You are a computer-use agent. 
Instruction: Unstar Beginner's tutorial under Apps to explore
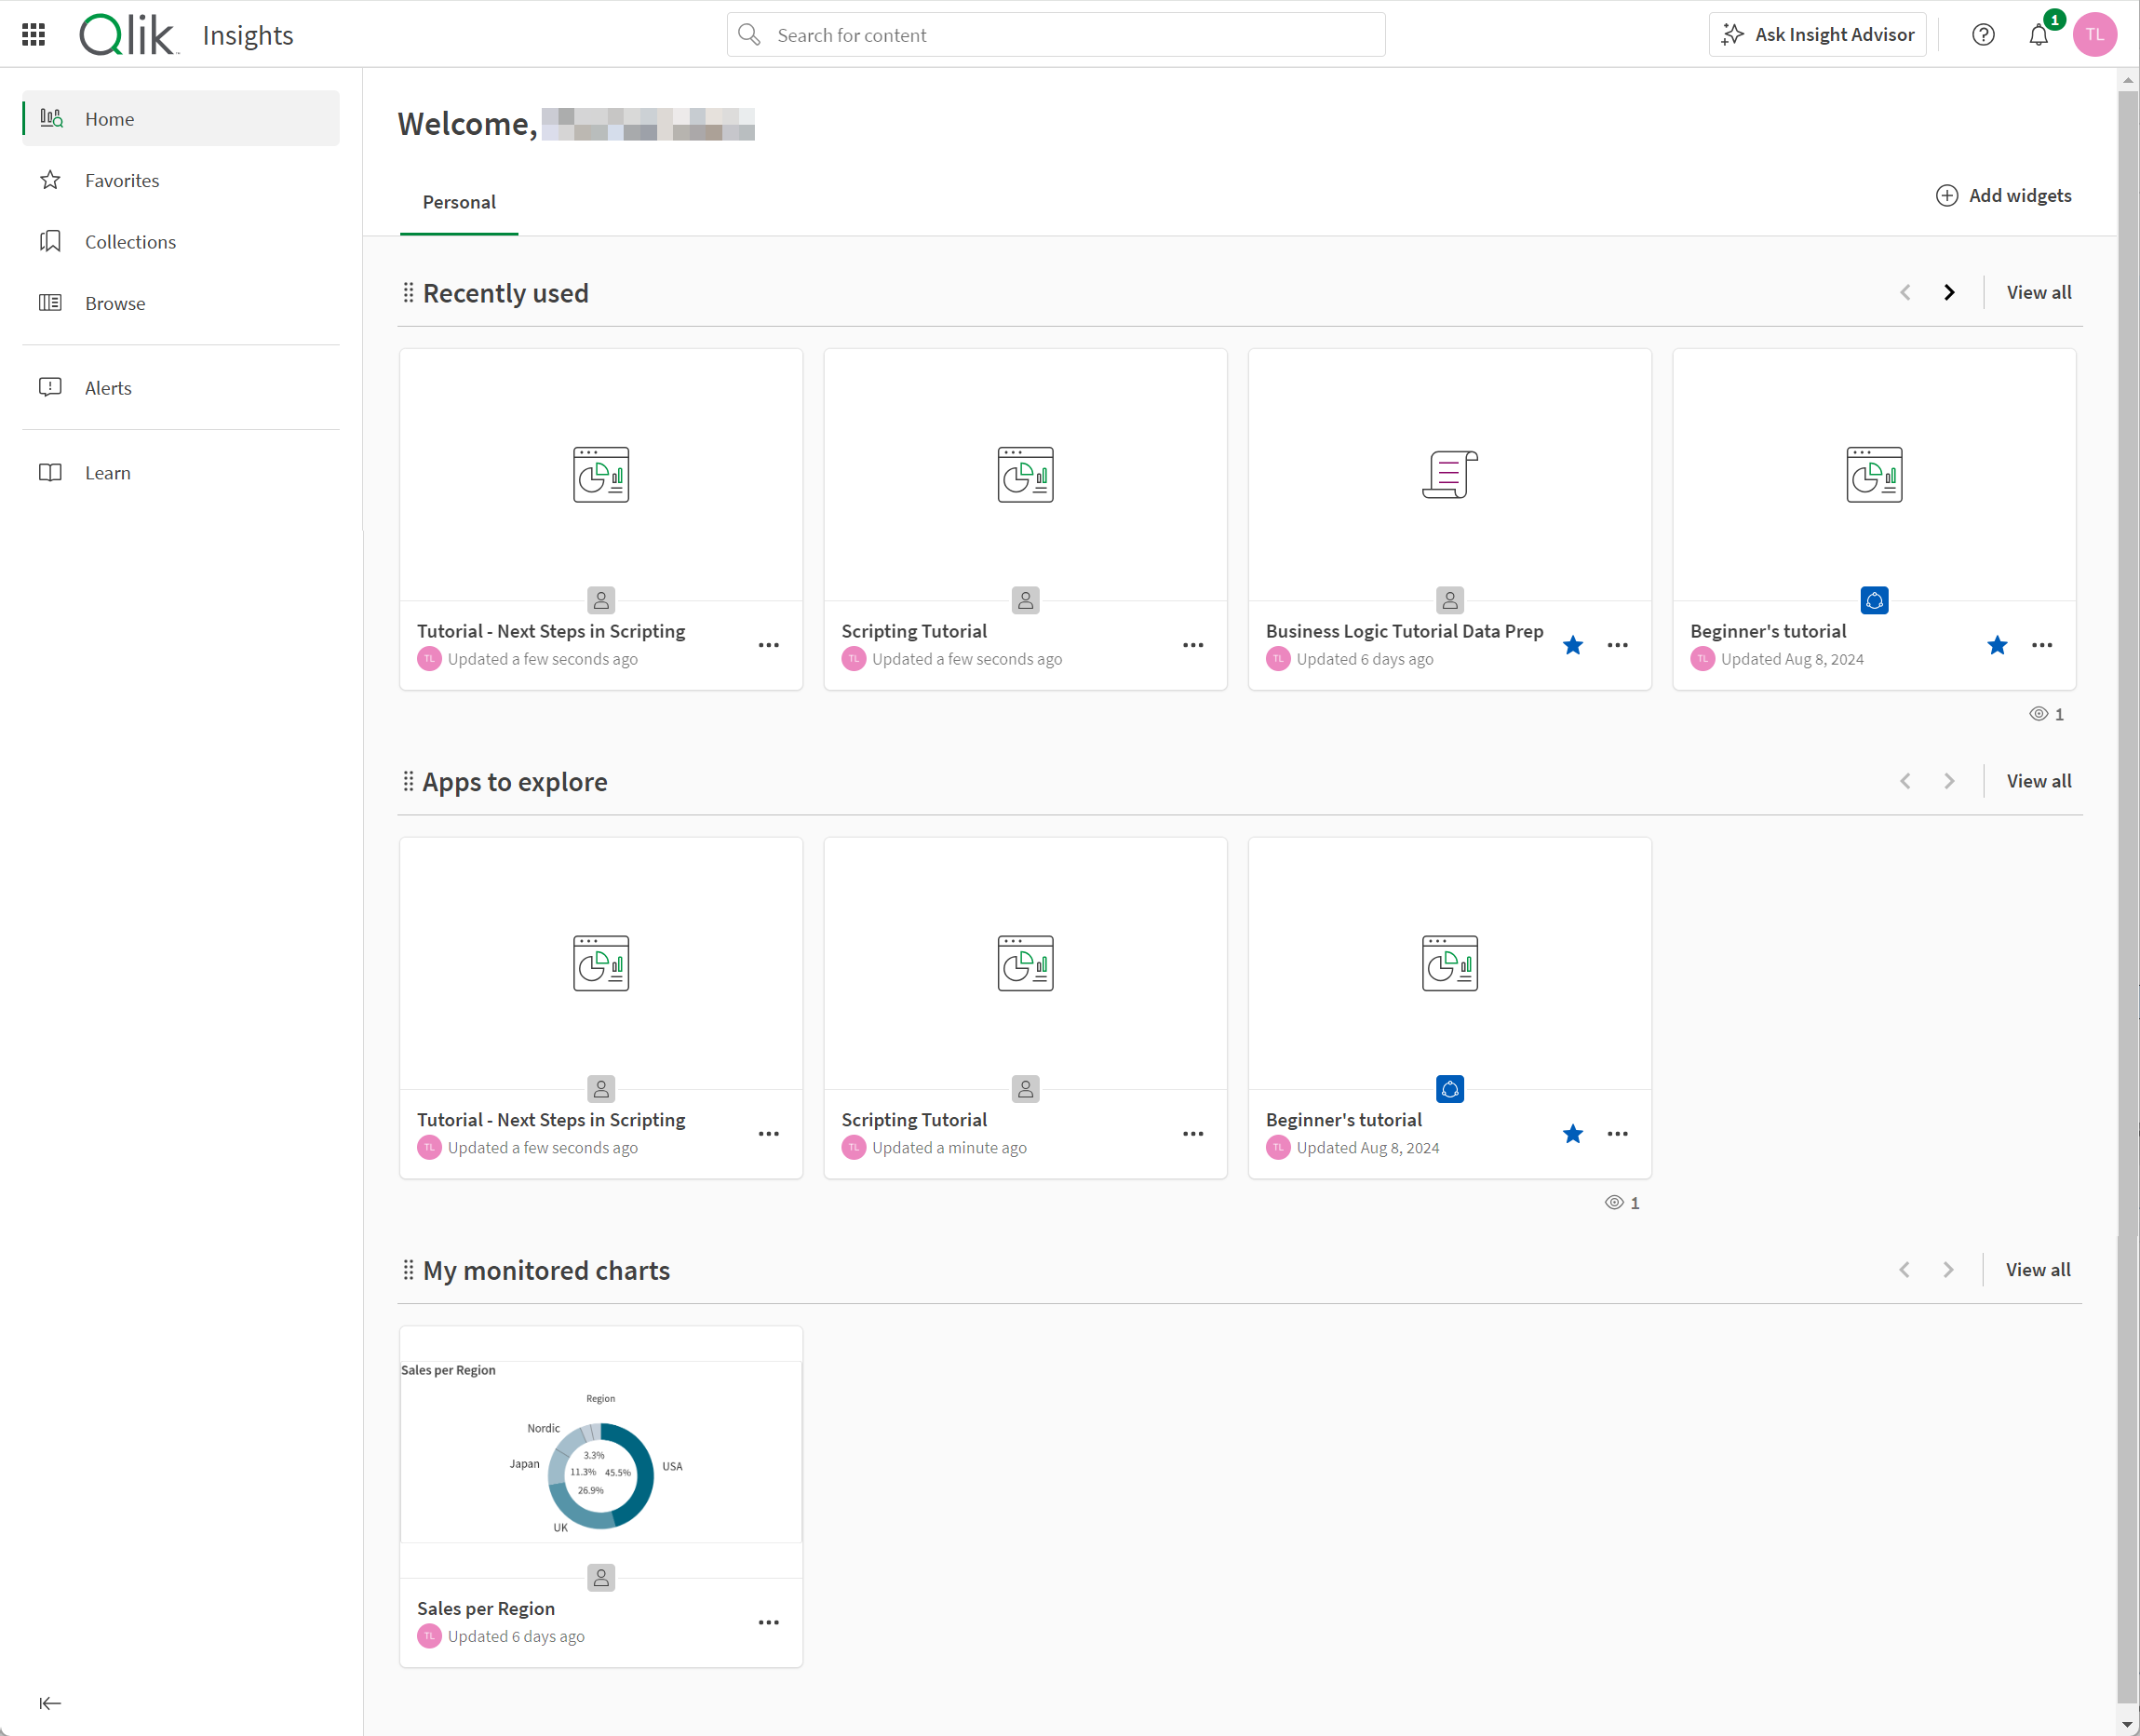[x=1573, y=1134]
